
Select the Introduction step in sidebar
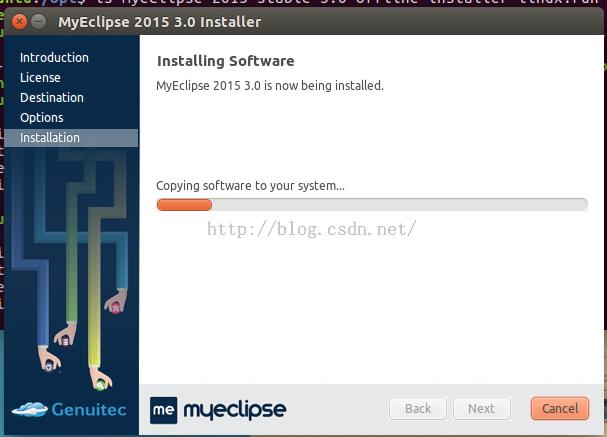(54, 58)
